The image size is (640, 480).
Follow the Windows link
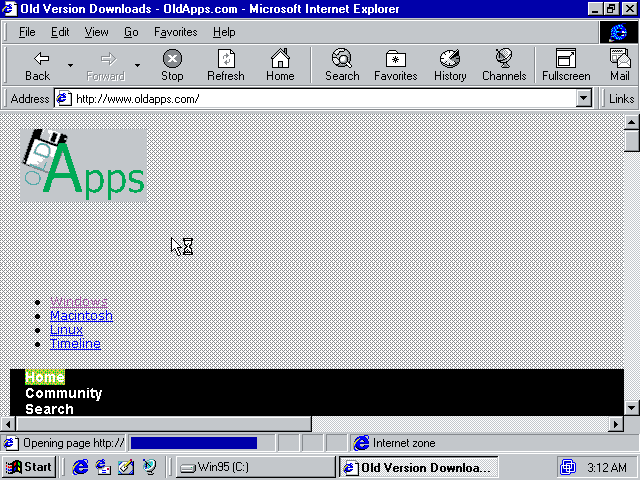tap(79, 302)
